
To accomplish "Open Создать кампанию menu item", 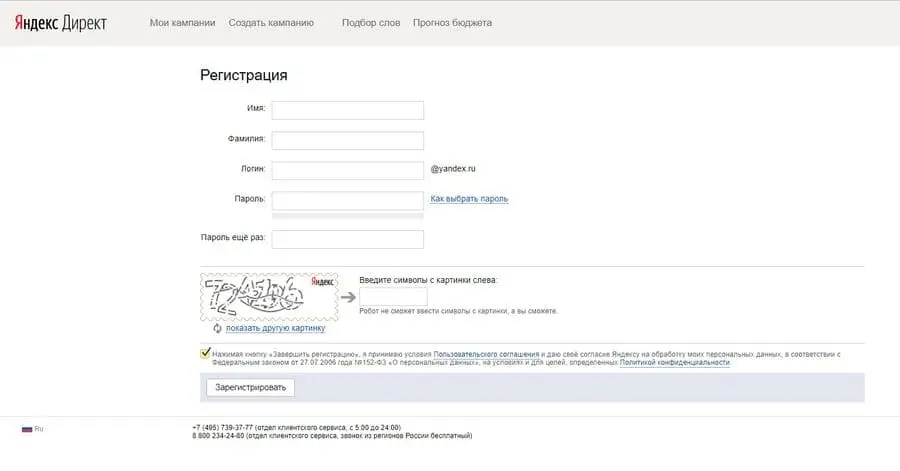I will (x=271, y=23).
